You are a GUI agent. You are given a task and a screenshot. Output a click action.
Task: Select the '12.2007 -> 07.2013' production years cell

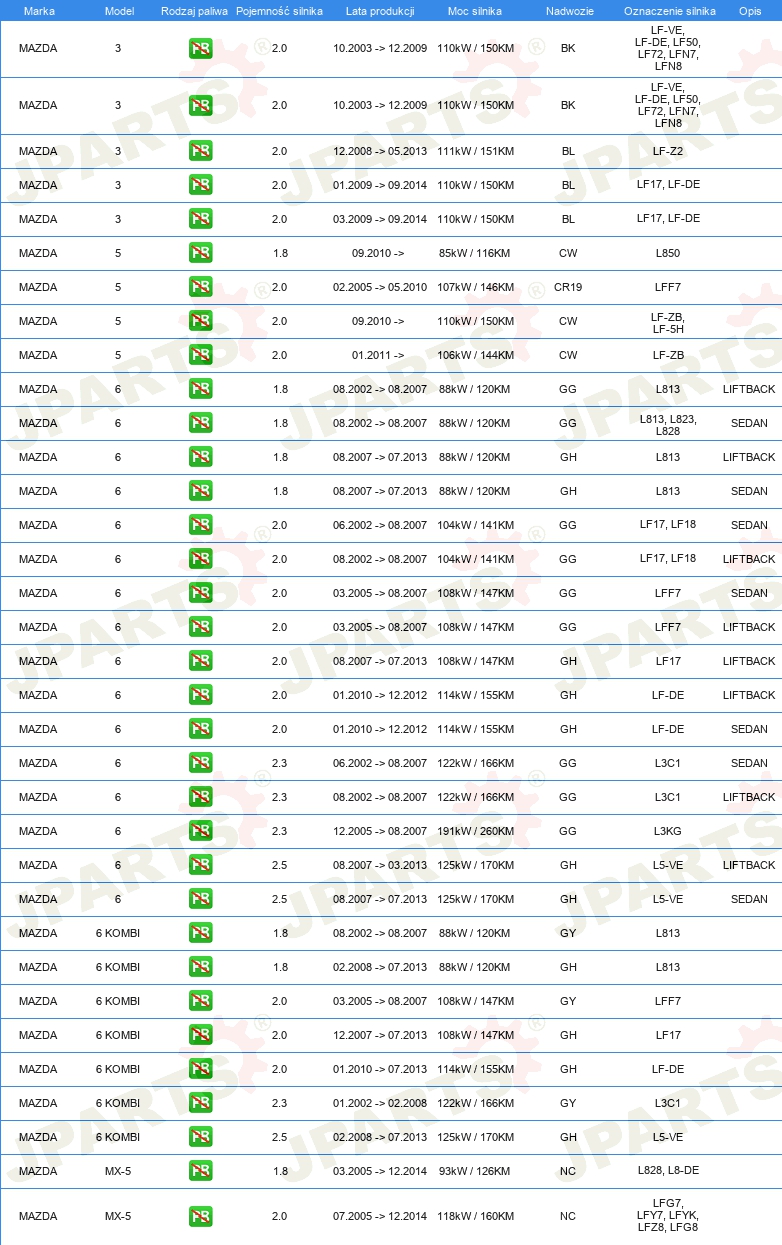380,1035
